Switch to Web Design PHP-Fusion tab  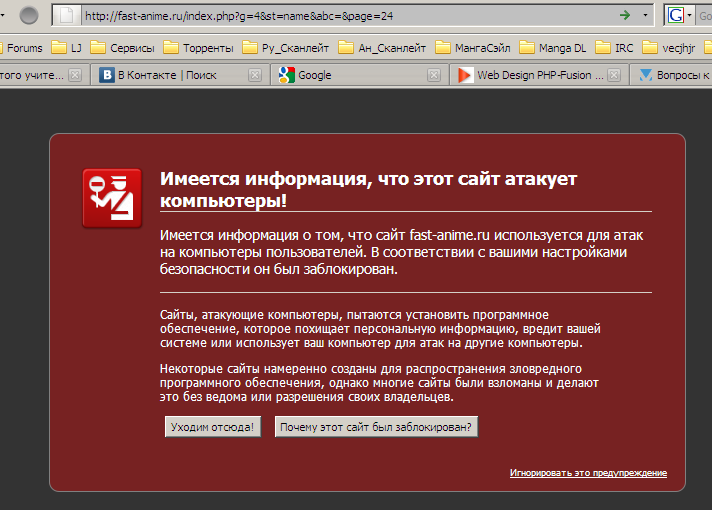pyautogui.click(x=530, y=75)
